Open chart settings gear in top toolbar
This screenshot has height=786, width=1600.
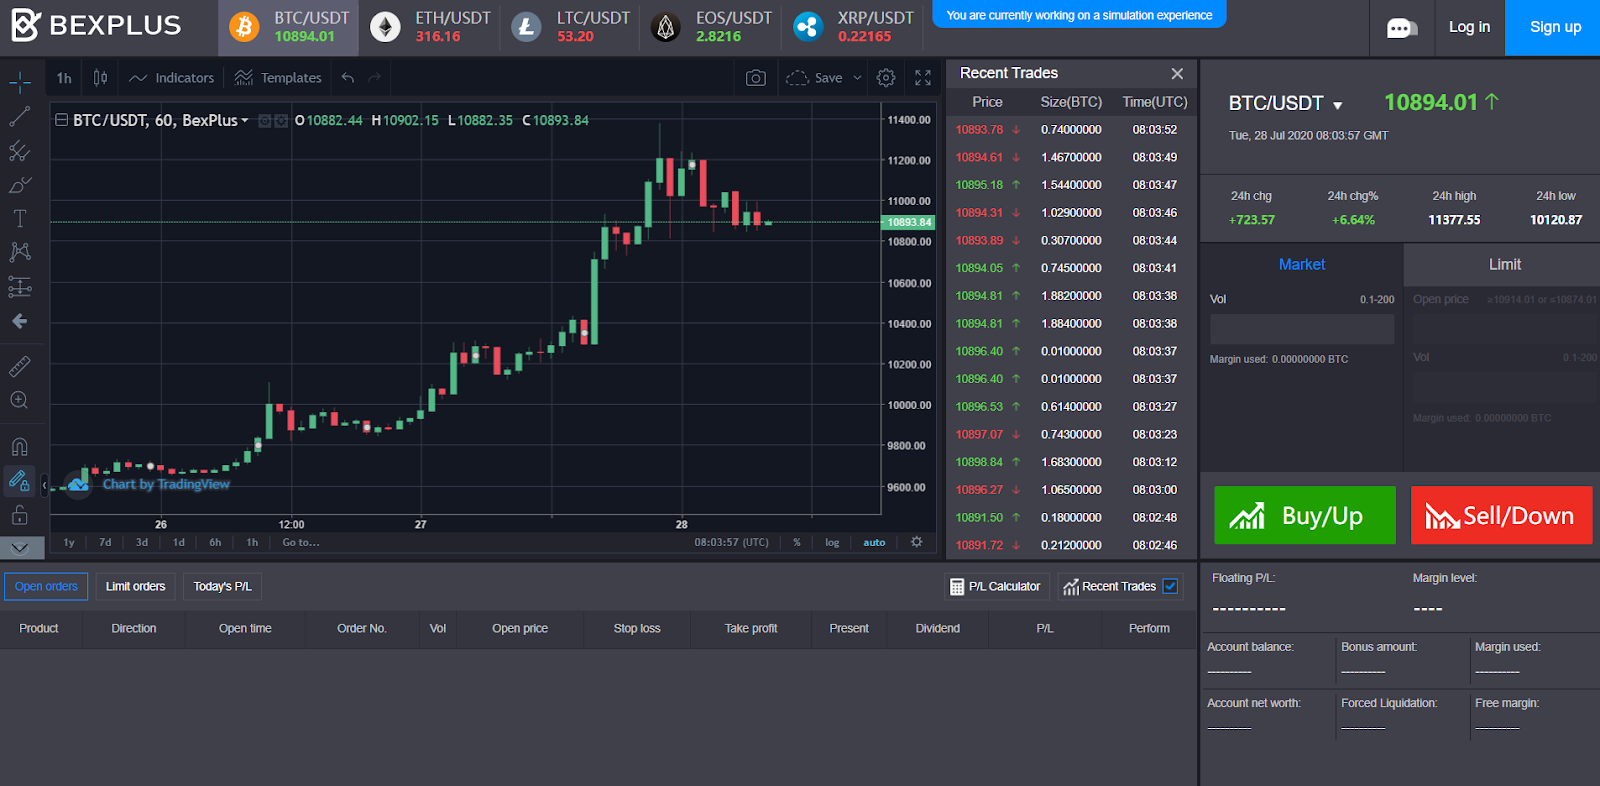(886, 78)
